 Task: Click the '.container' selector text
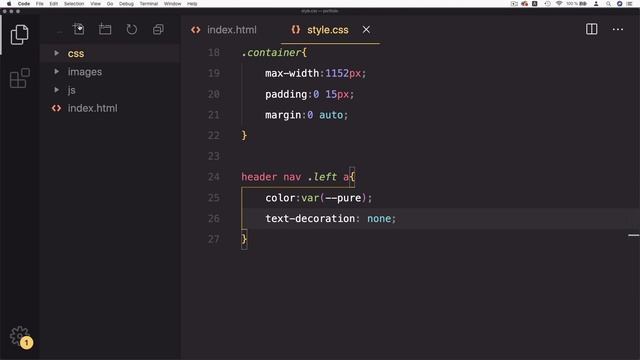[271, 53]
